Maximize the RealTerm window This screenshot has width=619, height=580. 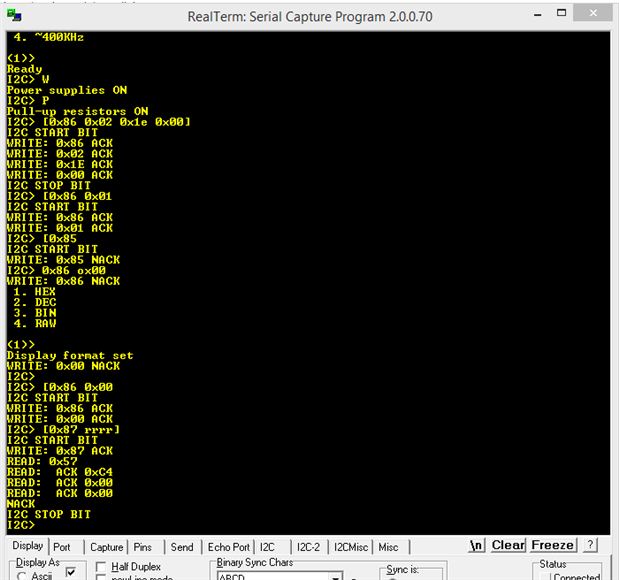[561, 13]
